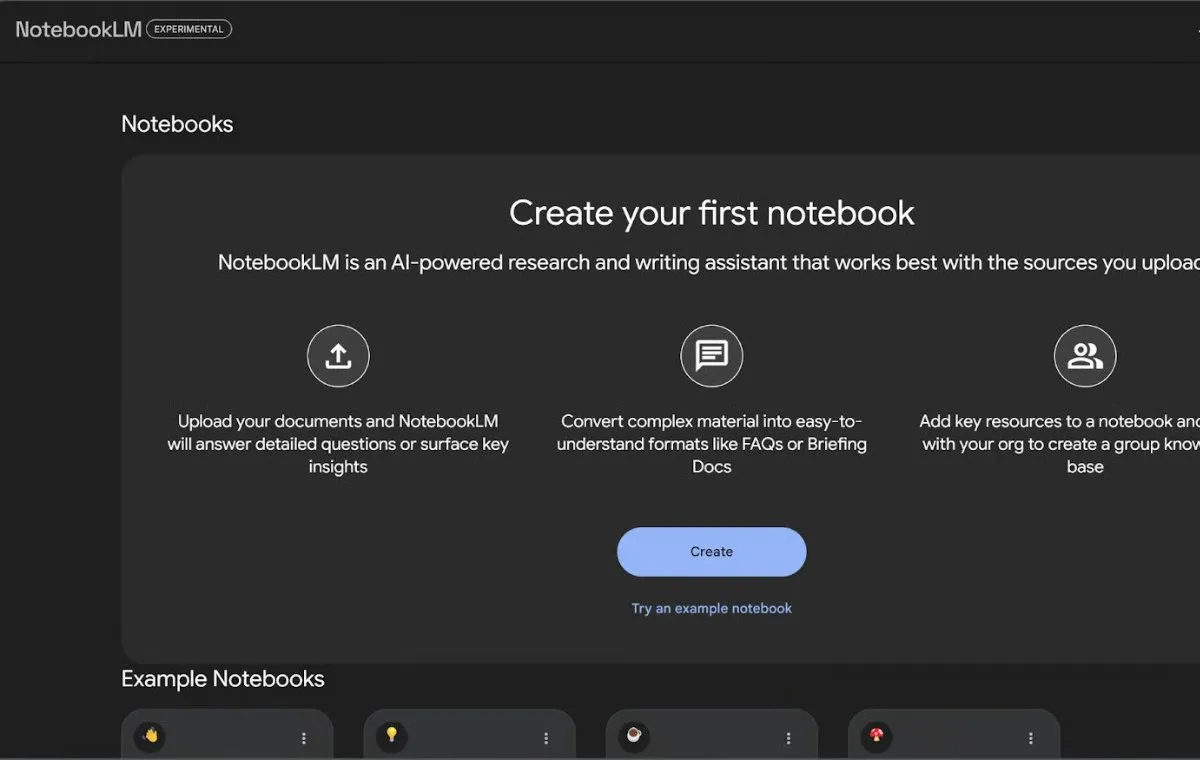Click the NotebookLM logo
The height and width of the screenshot is (760, 1200).
(78, 29)
